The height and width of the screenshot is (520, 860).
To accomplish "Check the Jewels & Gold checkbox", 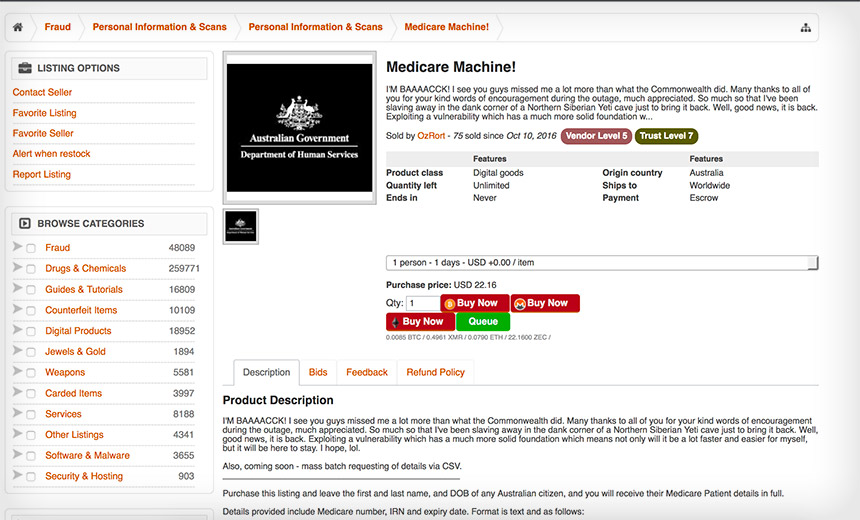I will click(x=31, y=352).
